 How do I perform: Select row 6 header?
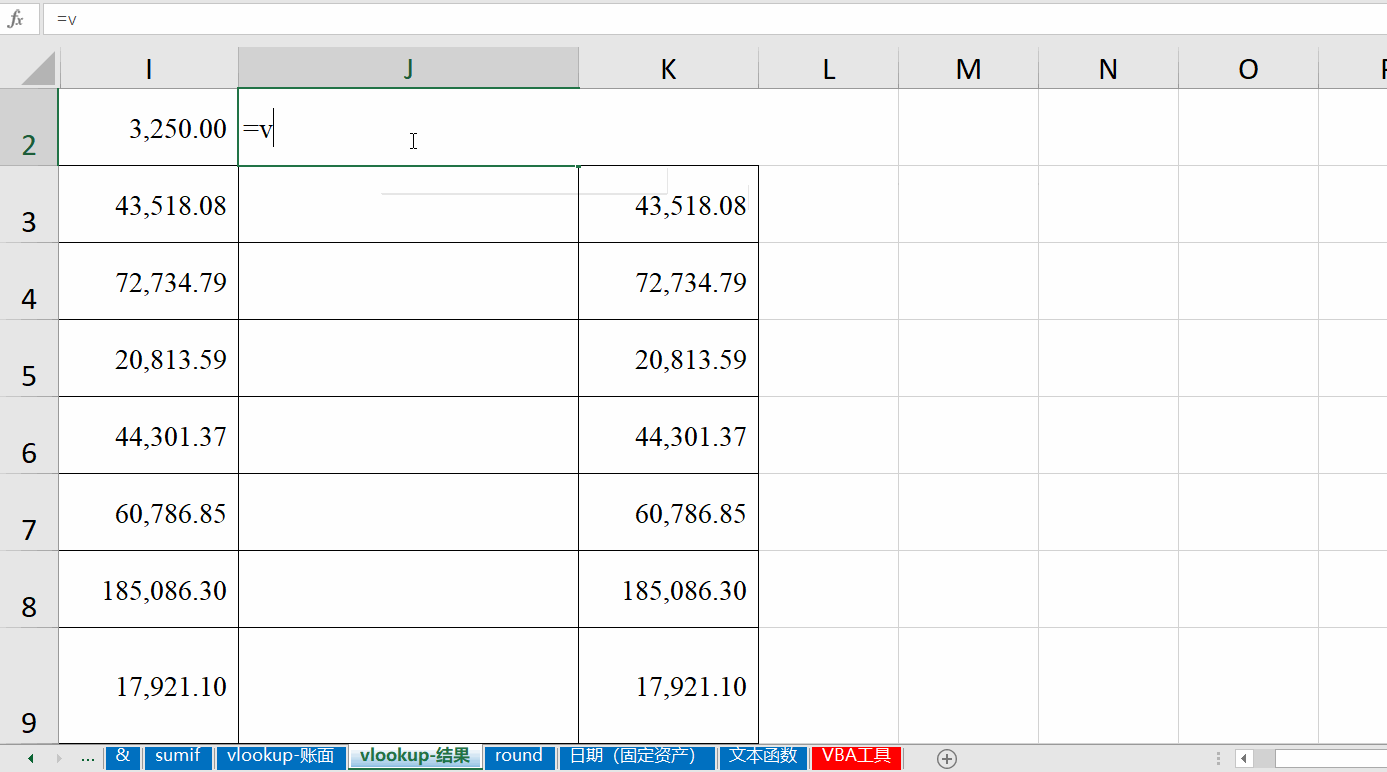click(x=29, y=435)
